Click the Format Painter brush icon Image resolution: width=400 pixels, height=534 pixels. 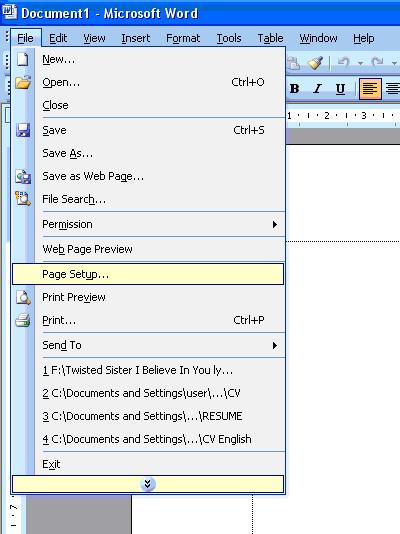click(315, 63)
